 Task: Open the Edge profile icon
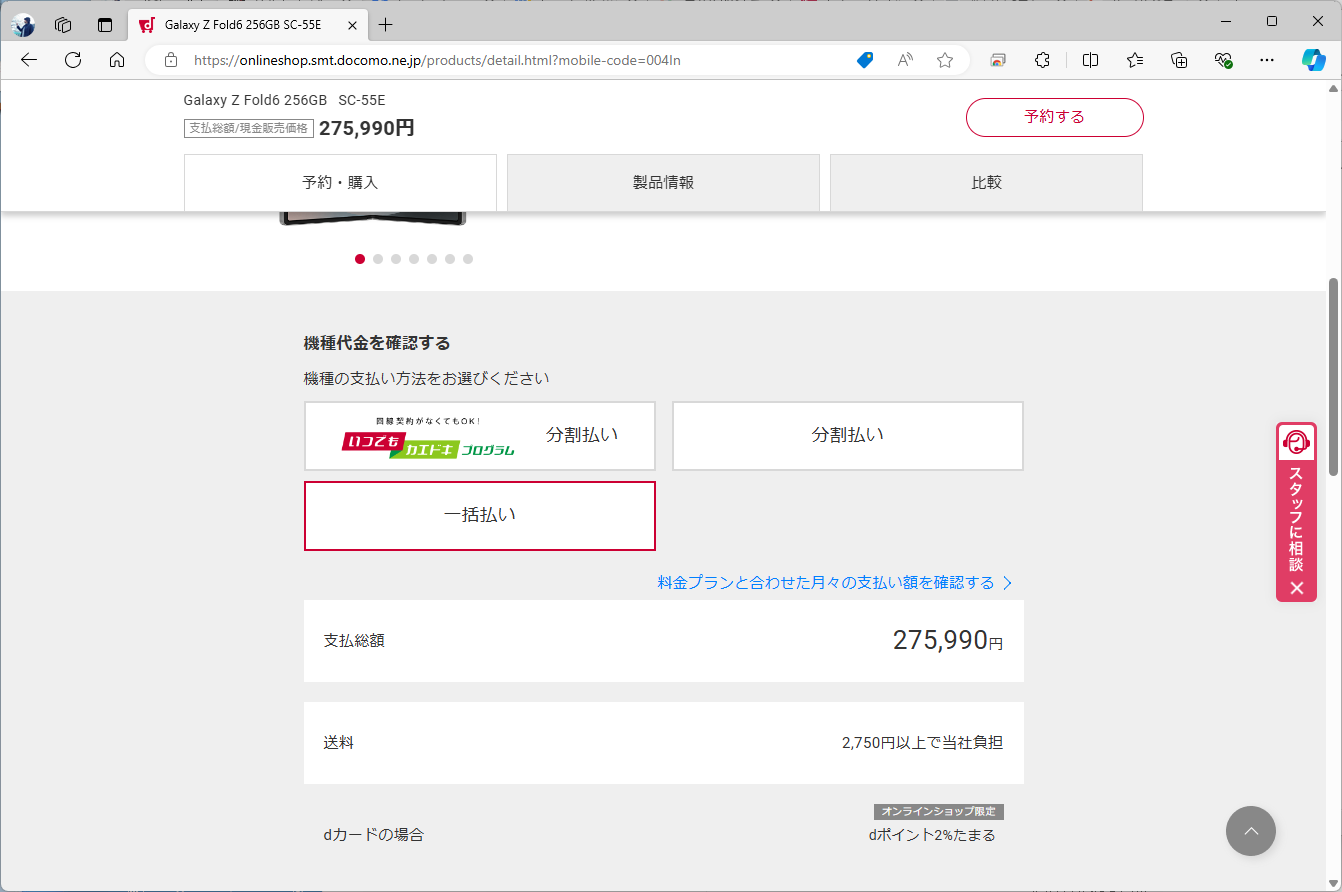(23, 25)
